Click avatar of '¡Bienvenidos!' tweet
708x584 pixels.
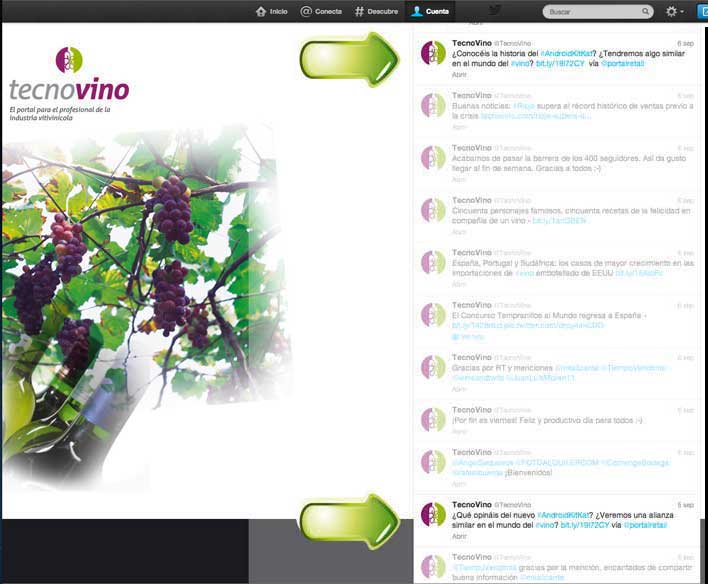point(433,462)
